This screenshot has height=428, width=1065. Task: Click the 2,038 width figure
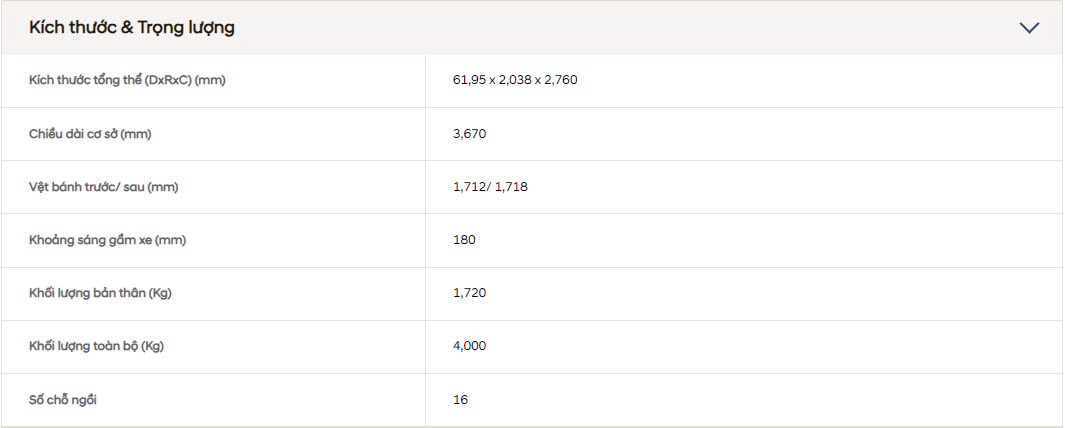(517, 80)
